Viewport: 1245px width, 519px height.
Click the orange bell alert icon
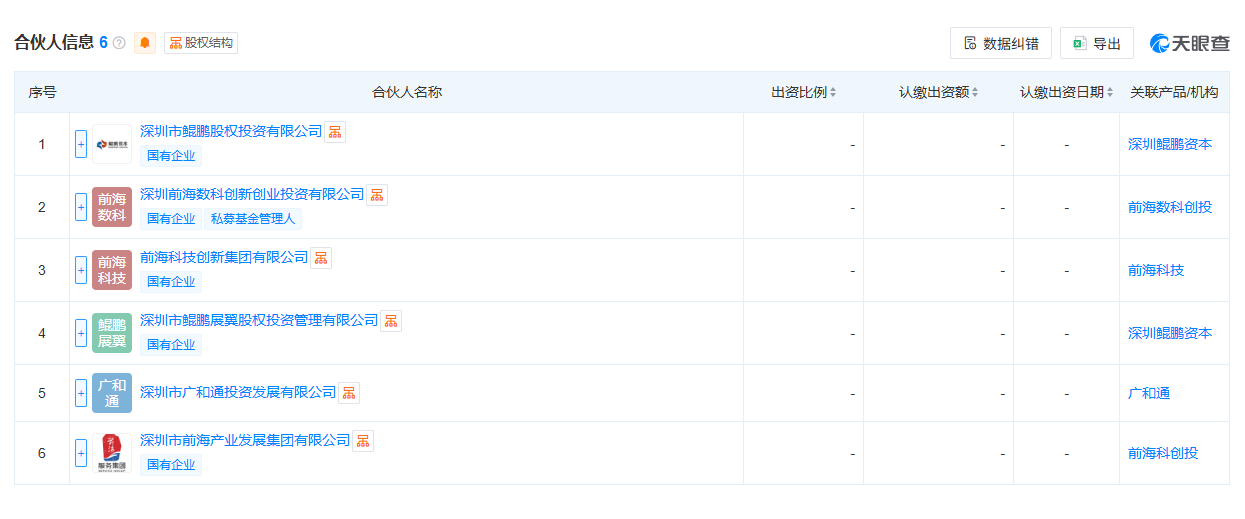click(x=145, y=43)
